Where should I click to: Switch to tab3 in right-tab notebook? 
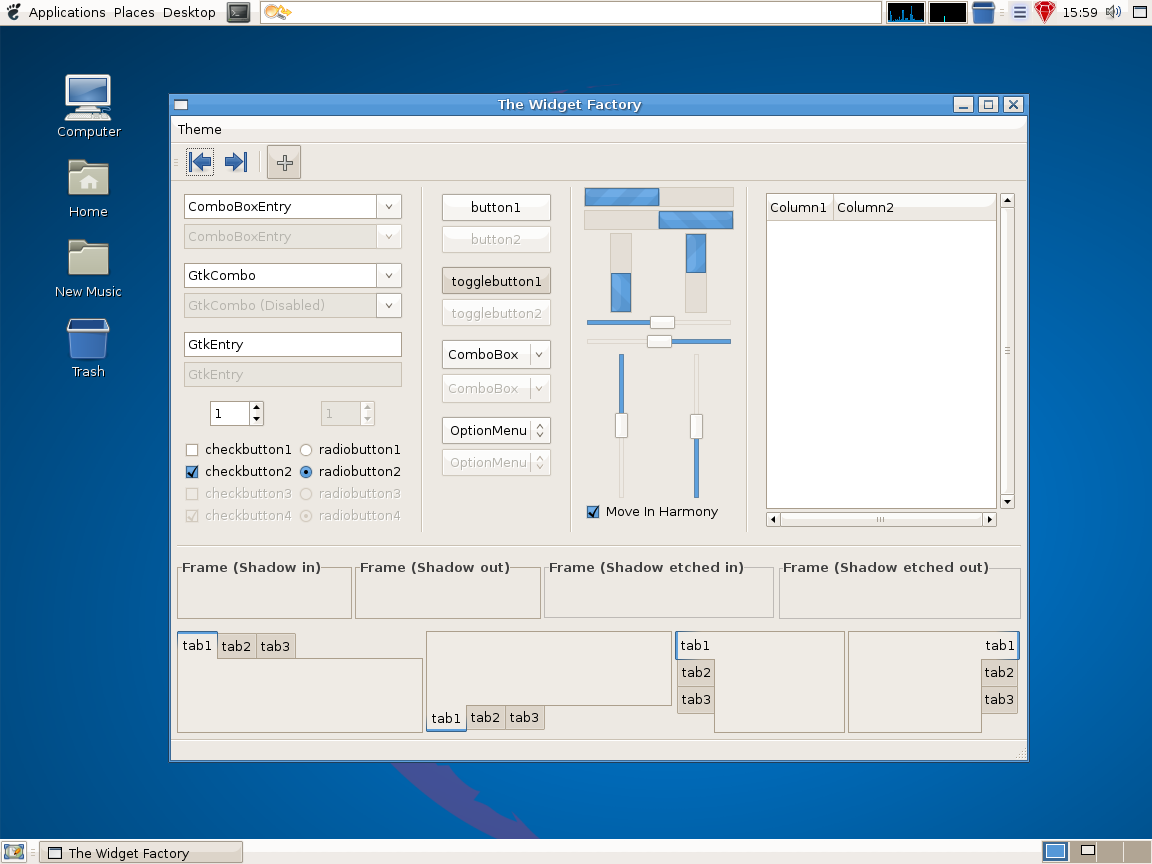click(x=999, y=699)
